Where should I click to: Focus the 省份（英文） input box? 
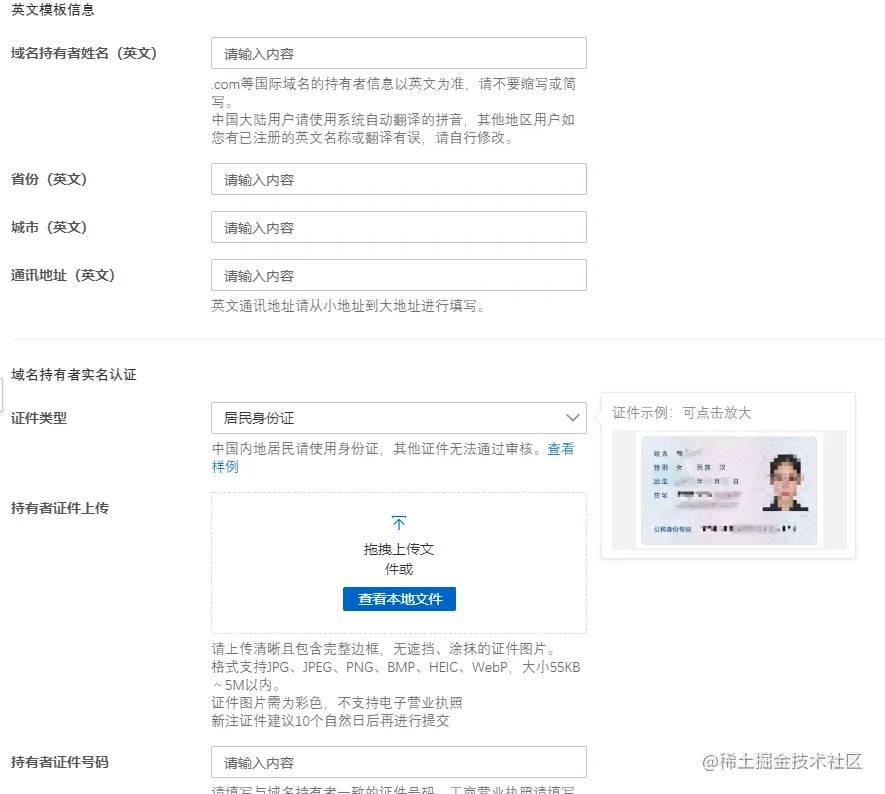(398, 179)
